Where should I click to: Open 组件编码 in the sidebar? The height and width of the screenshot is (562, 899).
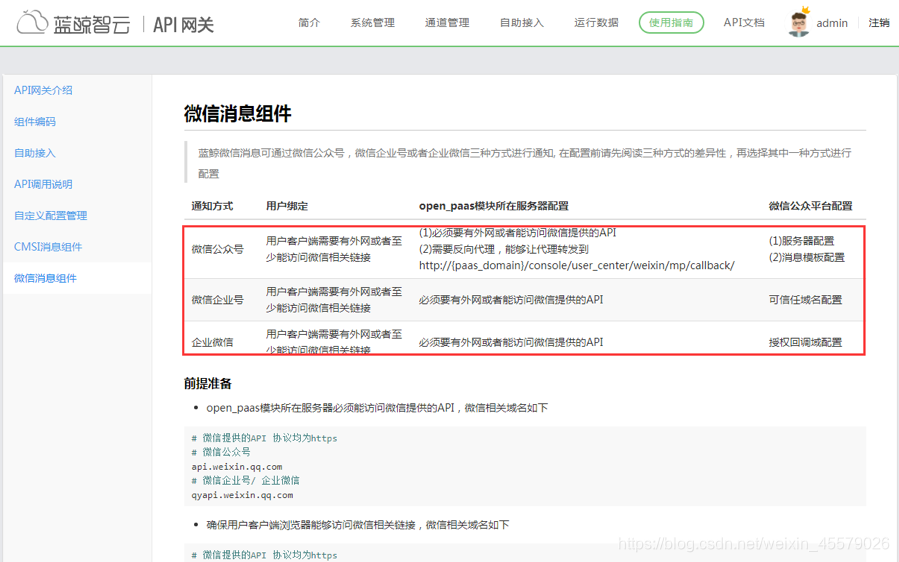click(35, 122)
